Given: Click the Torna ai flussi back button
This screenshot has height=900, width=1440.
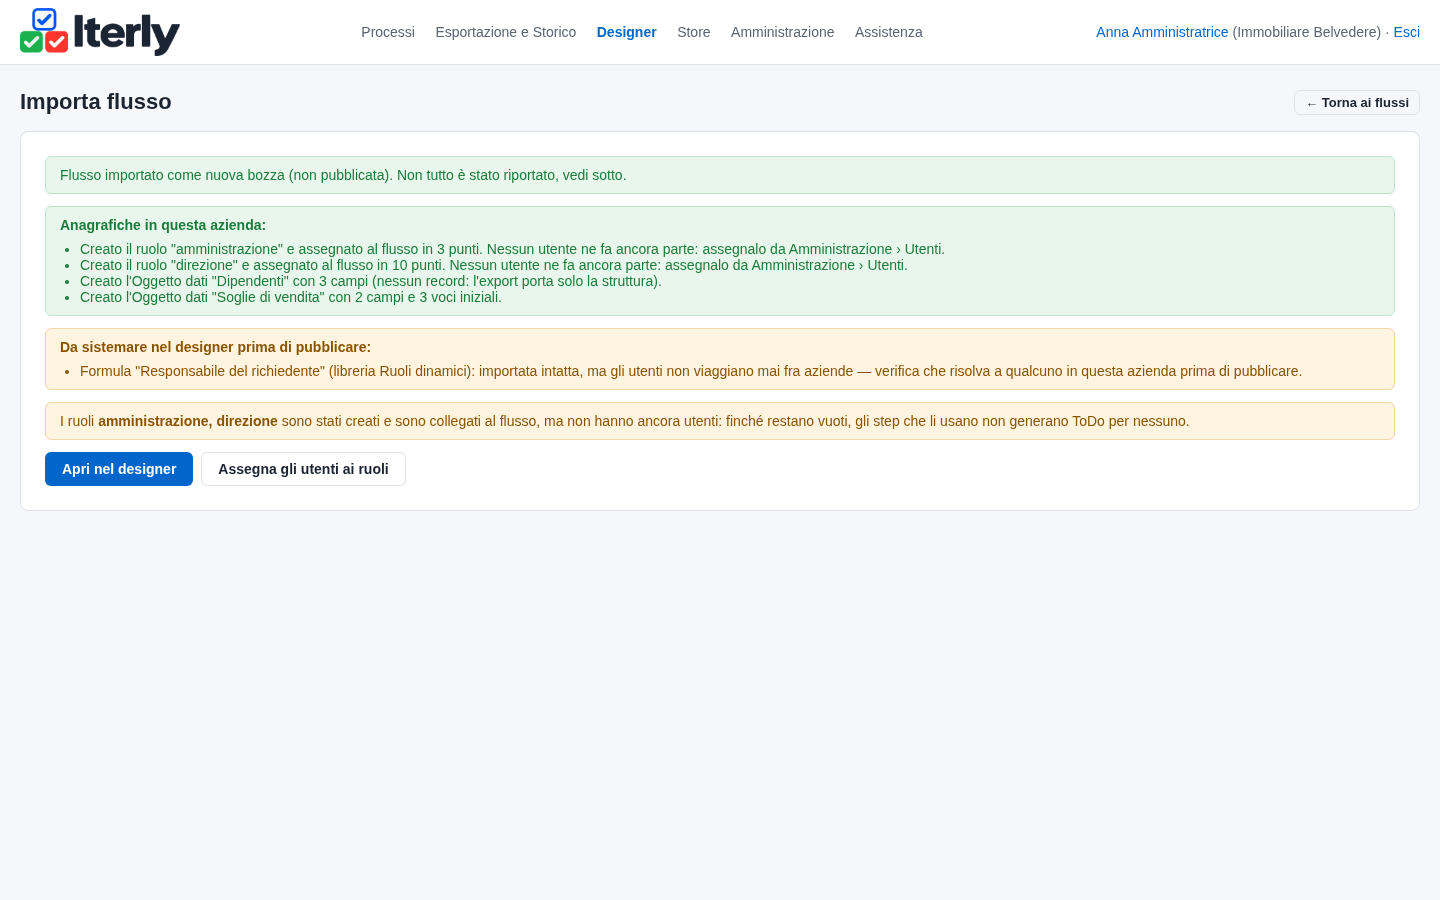Looking at the screenshot, I should (1357, 103).
